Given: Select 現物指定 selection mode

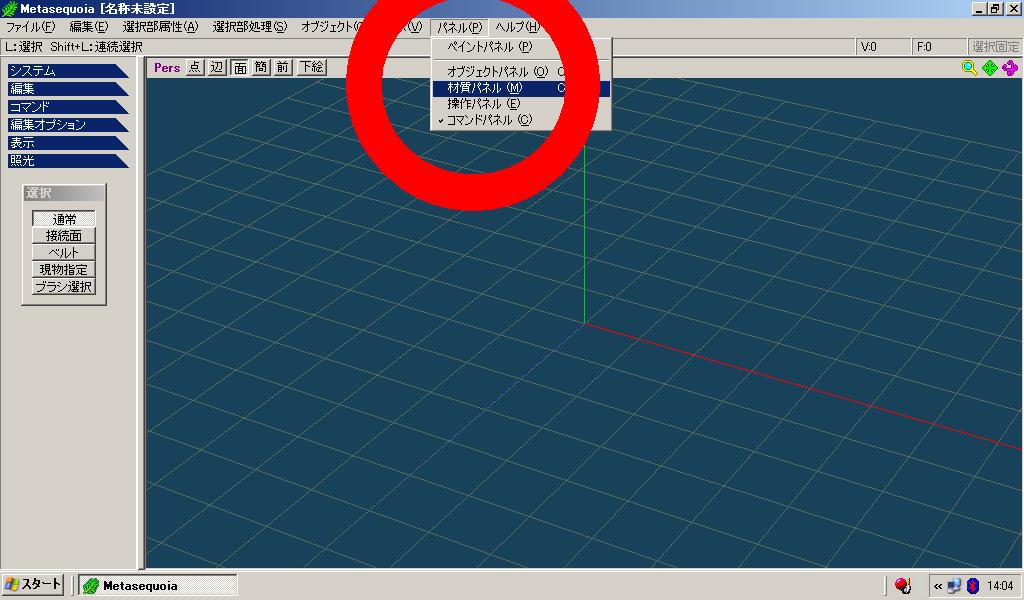Looking at the screenshot, I should pyautogui.click(x=64, y=270).
